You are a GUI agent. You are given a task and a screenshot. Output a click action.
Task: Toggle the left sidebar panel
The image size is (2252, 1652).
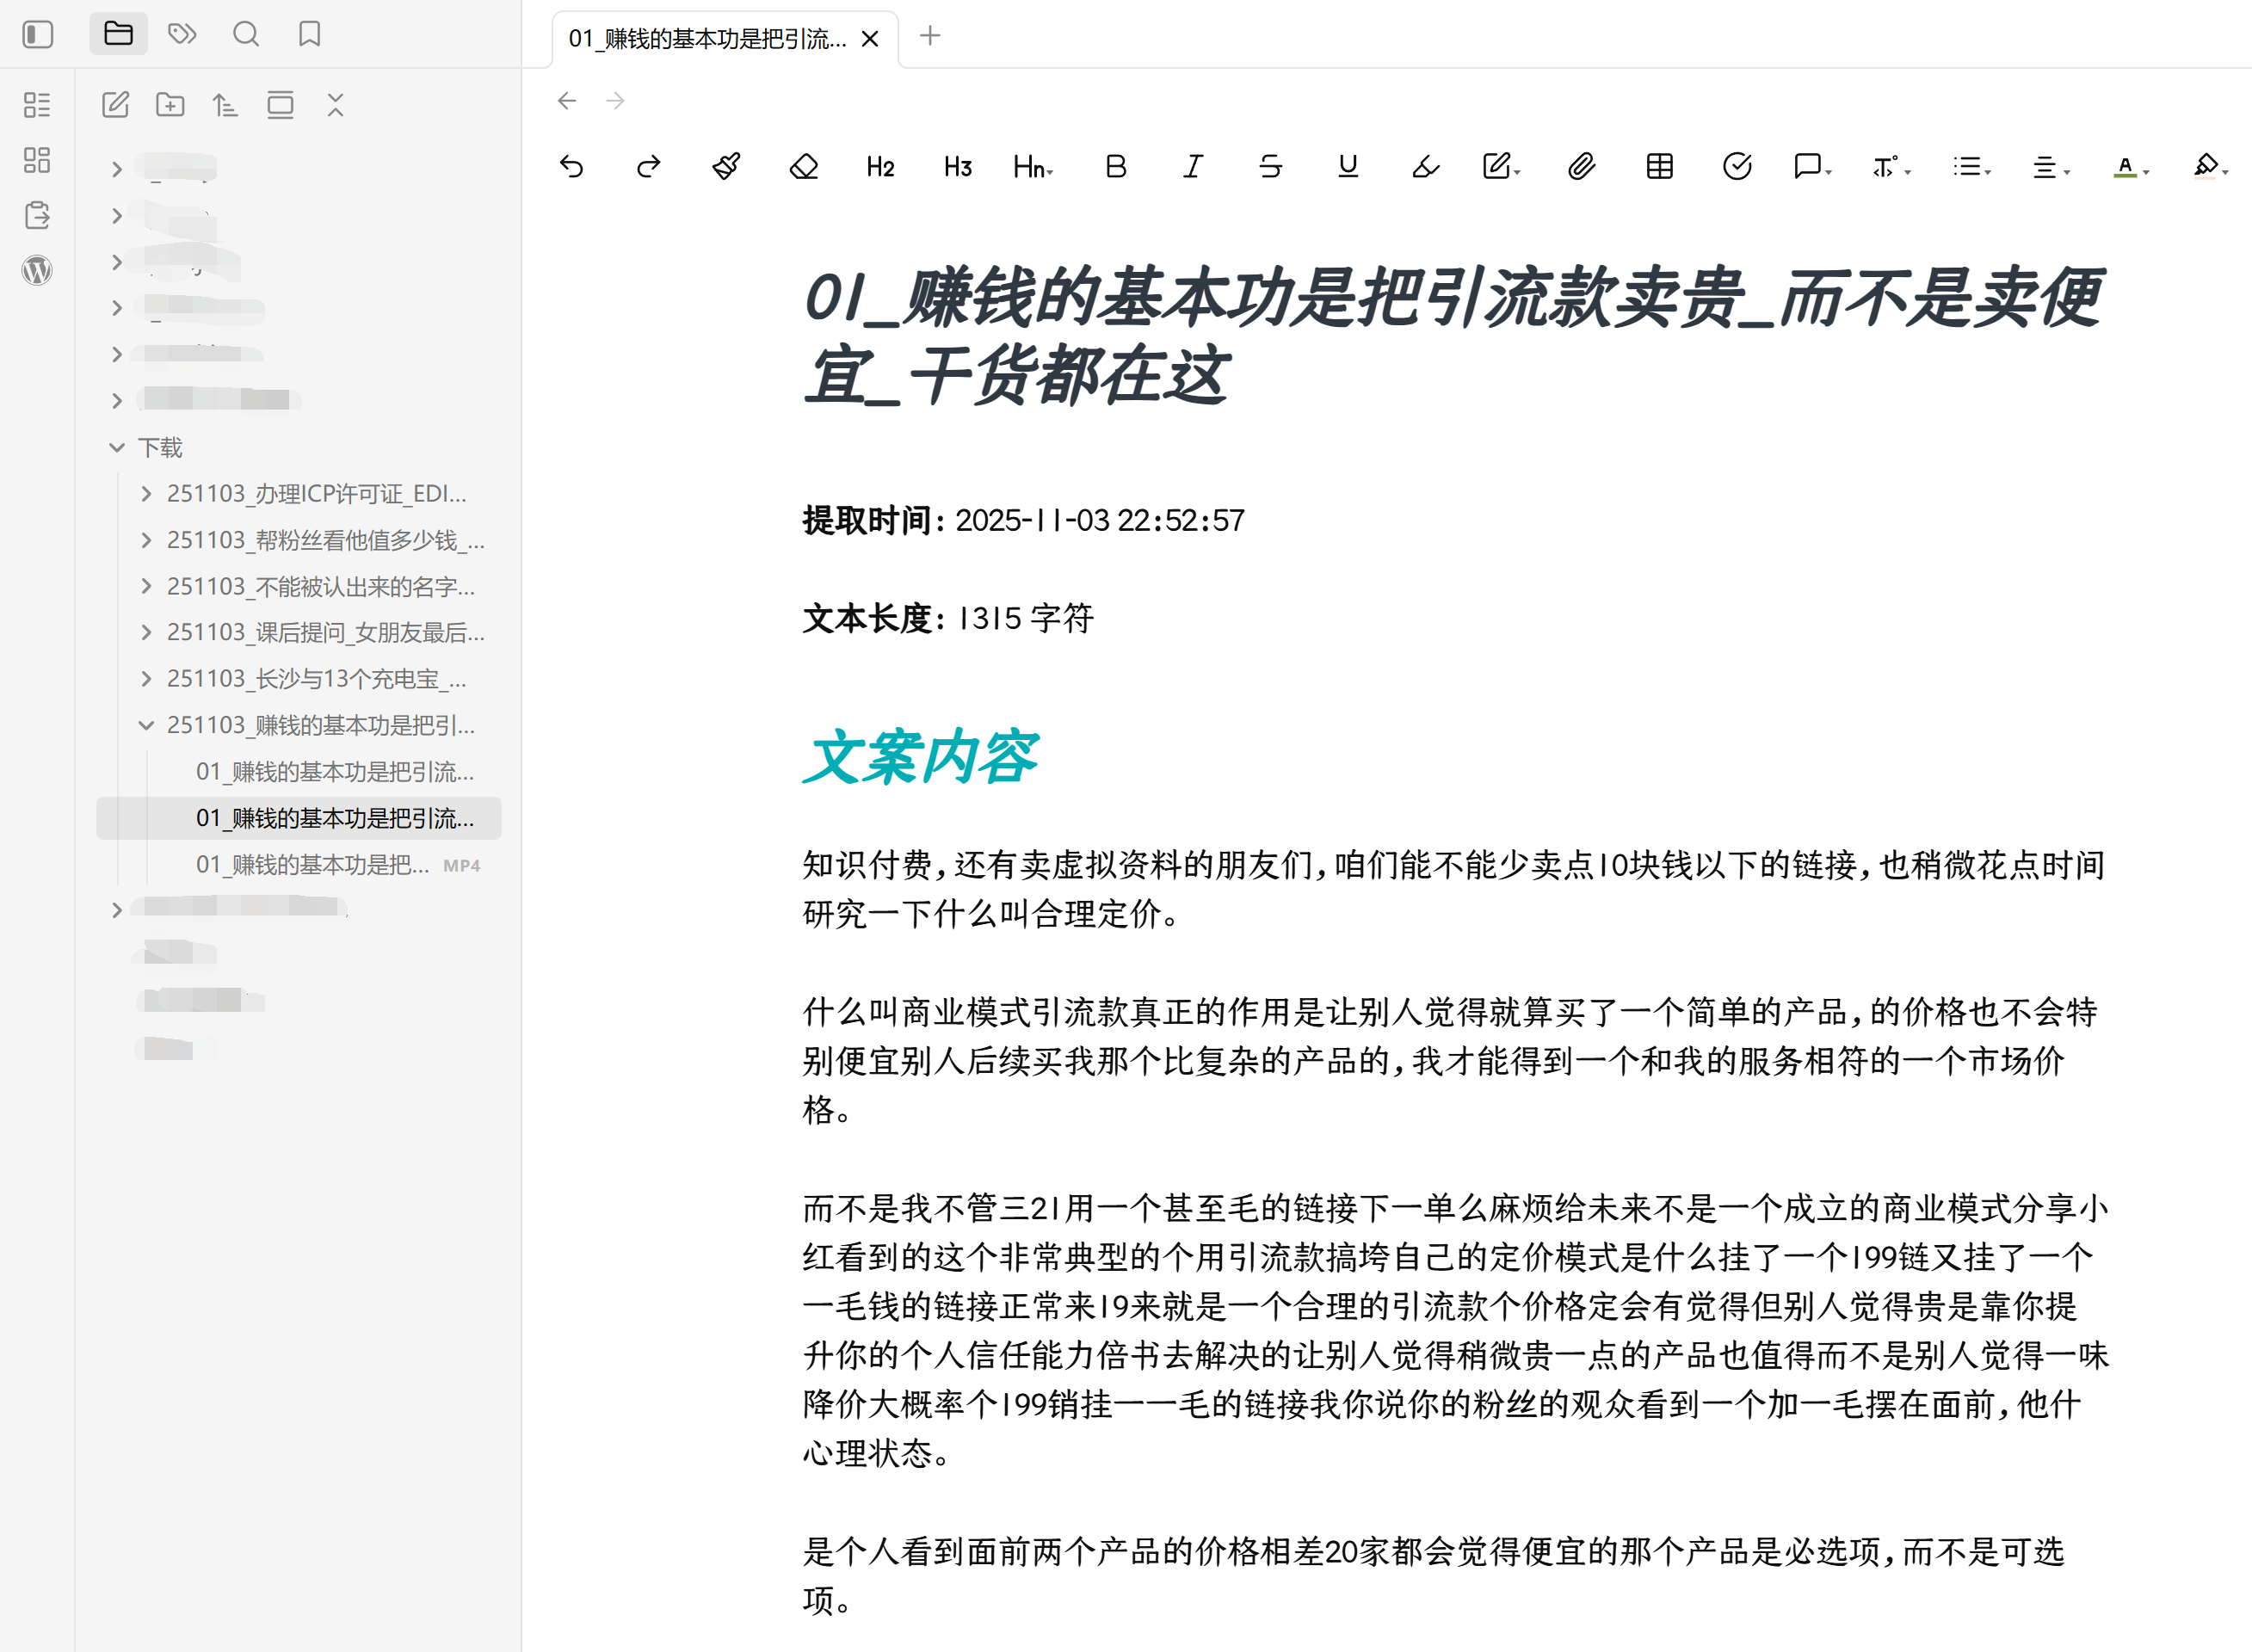coord(38,35)
